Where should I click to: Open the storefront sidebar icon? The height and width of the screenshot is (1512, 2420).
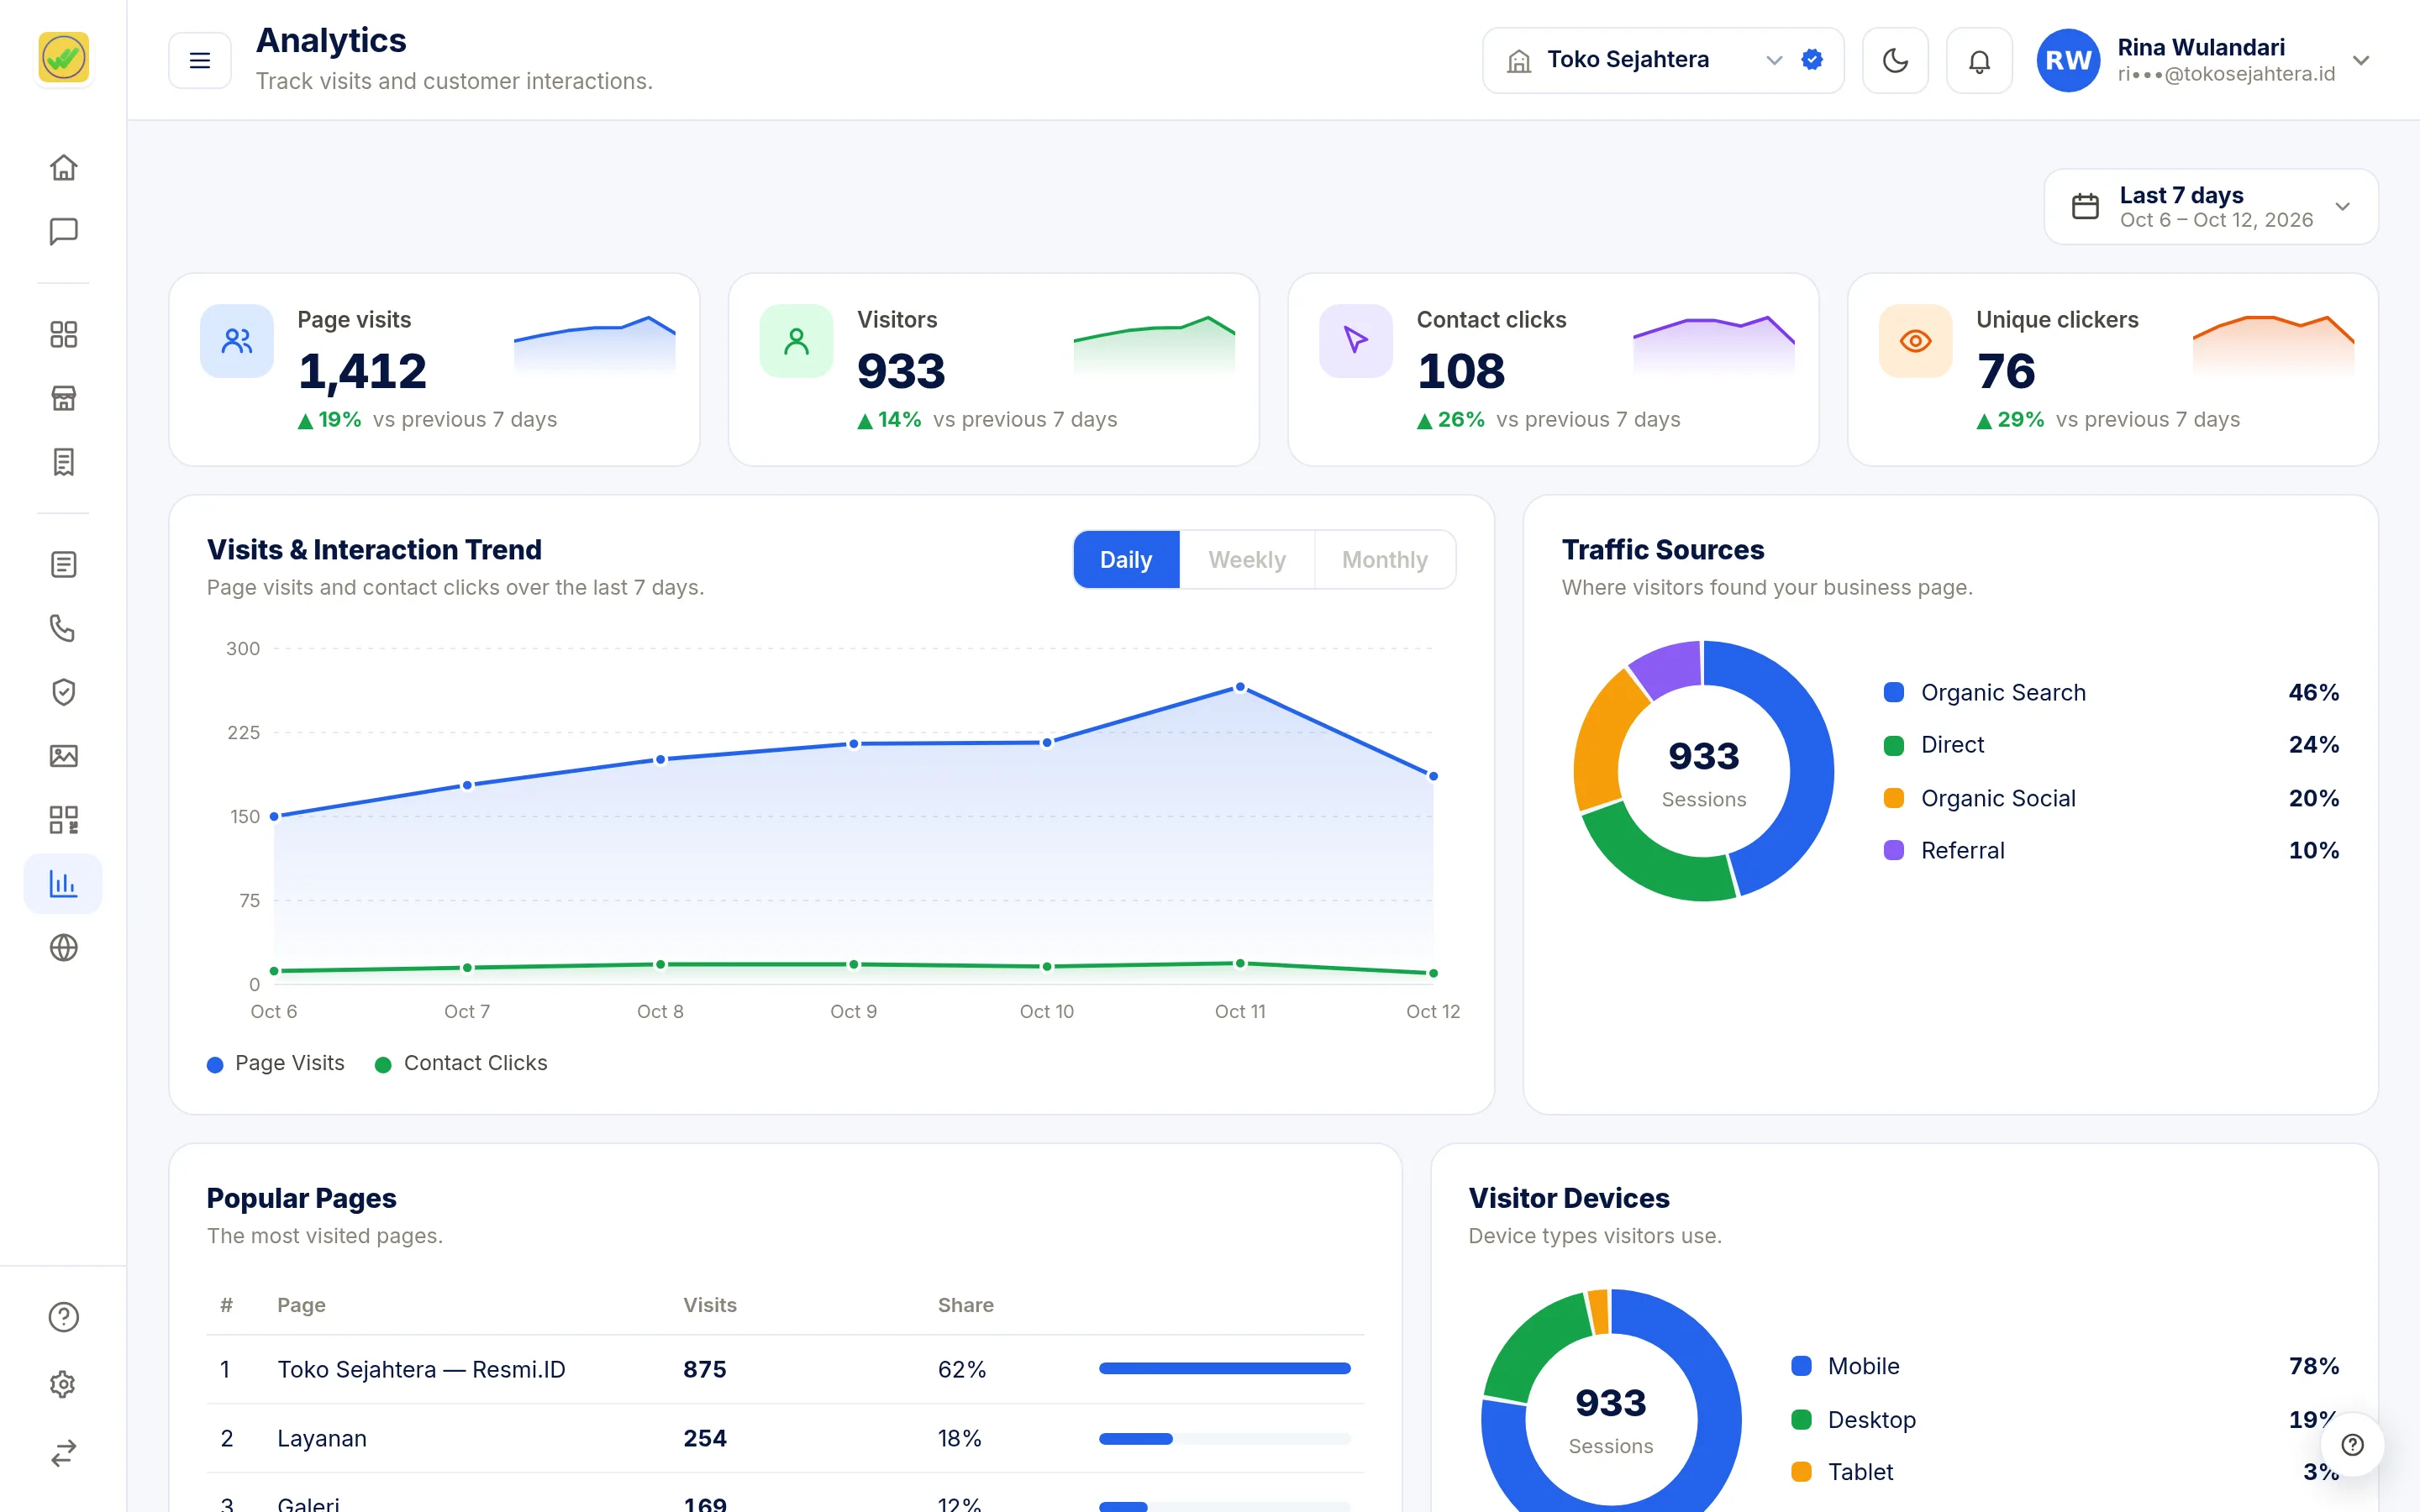[63, 398]
